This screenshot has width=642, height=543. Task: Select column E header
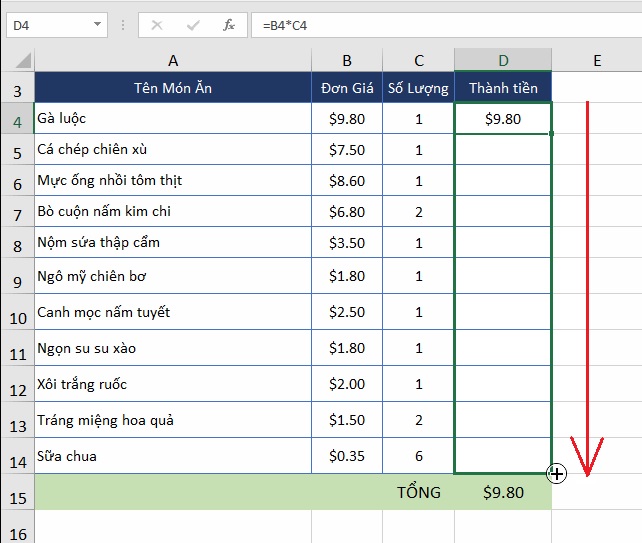click(597, 61)
